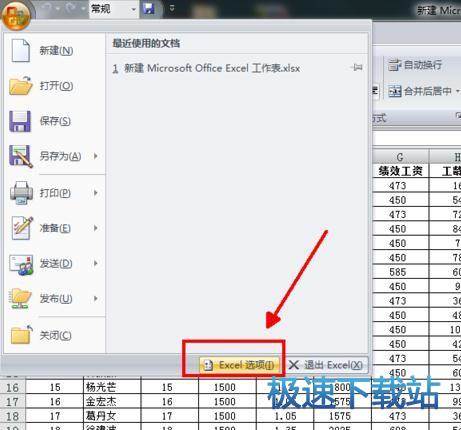Select 打开(O) menu entry

pyautogui.click(x=56, y=86)
